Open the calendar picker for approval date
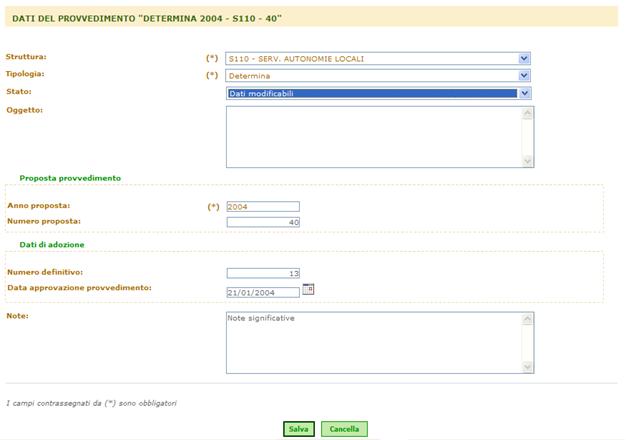Image resolution: width=626 pixels, height=440 pixels. pyautogui.click(x=308, y=289)
